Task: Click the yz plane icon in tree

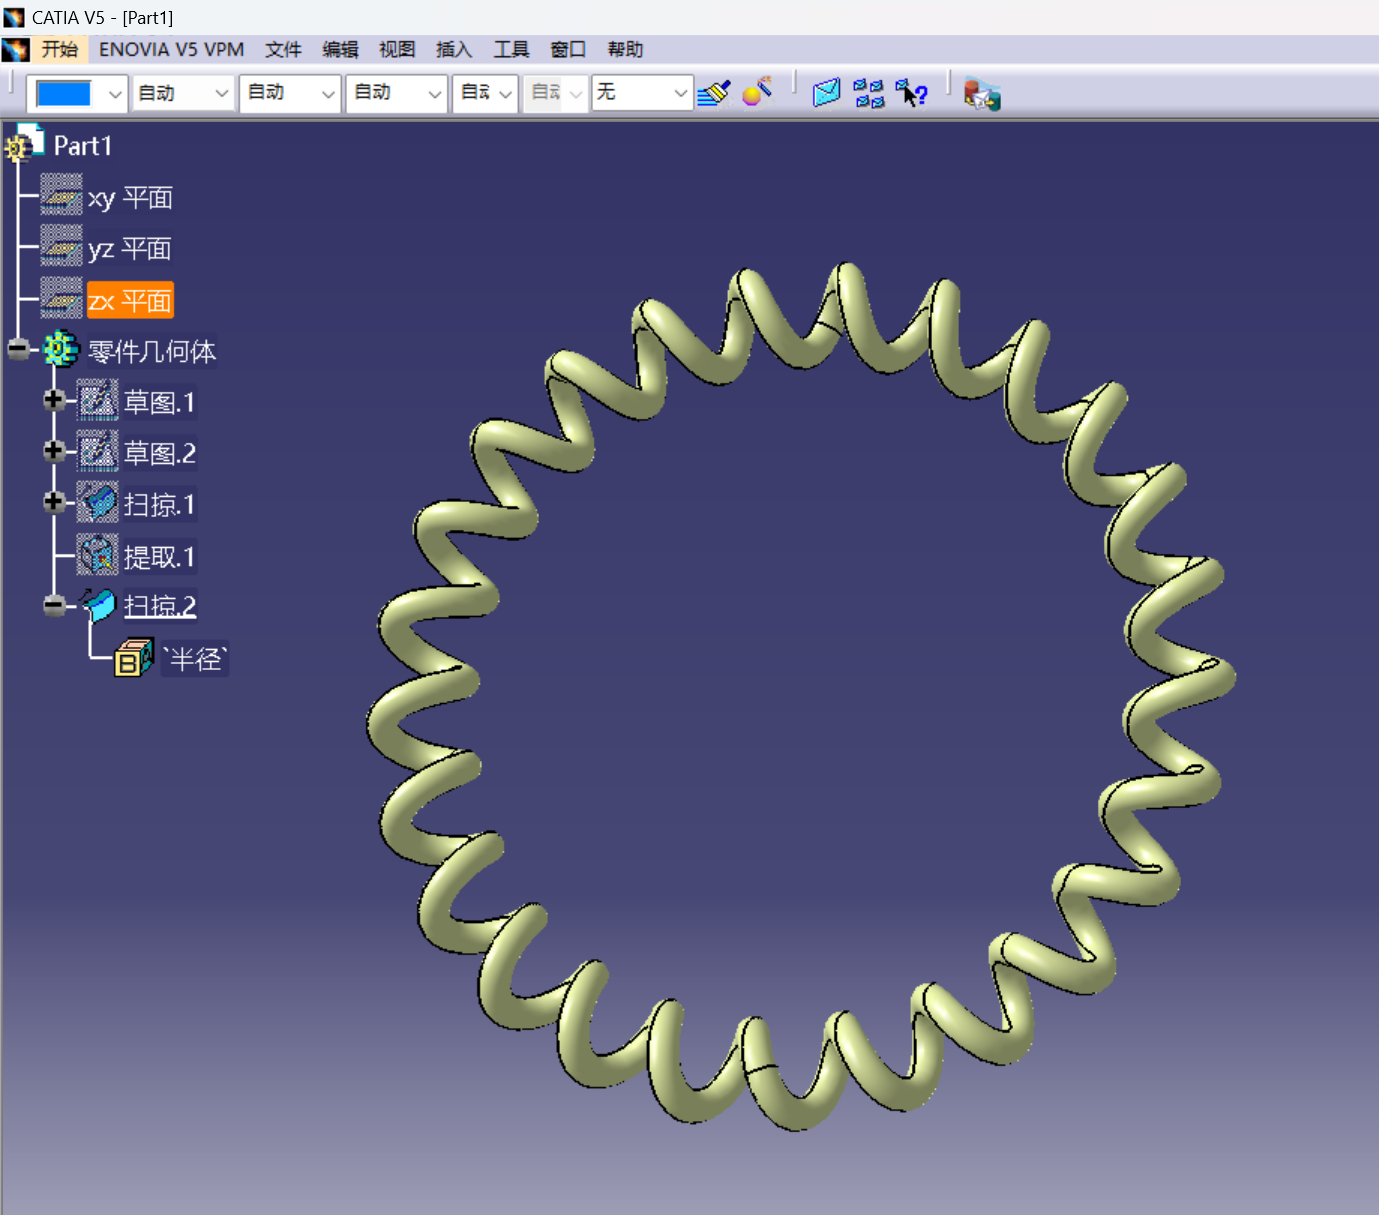Action: pos(61,247)
